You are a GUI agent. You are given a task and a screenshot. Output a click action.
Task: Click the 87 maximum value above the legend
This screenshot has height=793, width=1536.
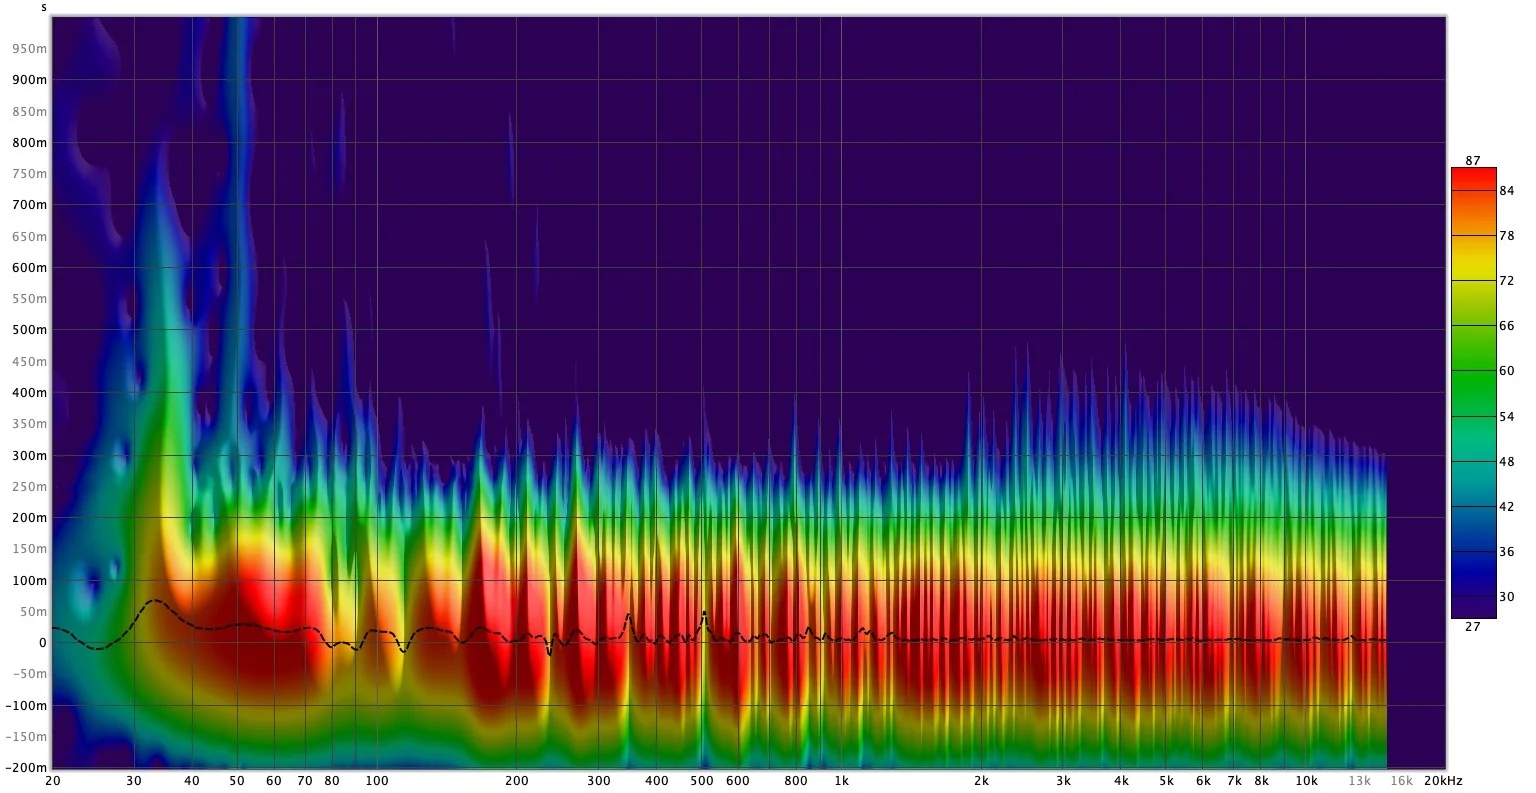[x=1473, y=161]
